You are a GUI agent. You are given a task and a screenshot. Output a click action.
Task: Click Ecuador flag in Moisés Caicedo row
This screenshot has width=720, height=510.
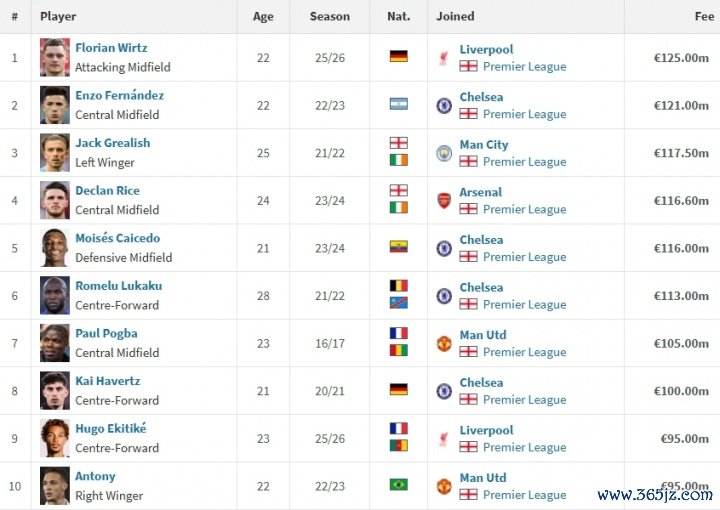398,247
